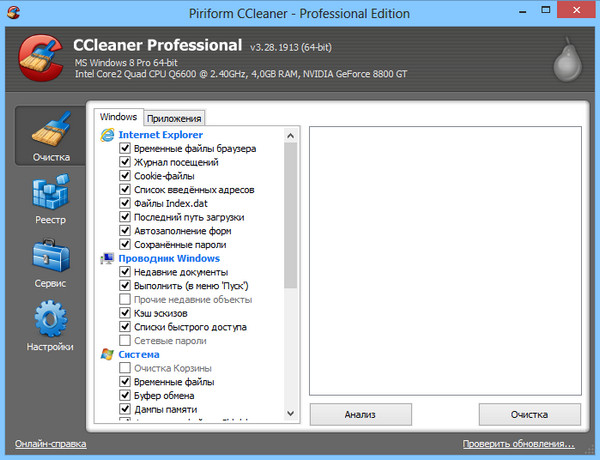Screen dimensions: 600x460
Task: Open the Настройки (Settings) gear icon
Action: pyautogui.click(x=50, y=327)
